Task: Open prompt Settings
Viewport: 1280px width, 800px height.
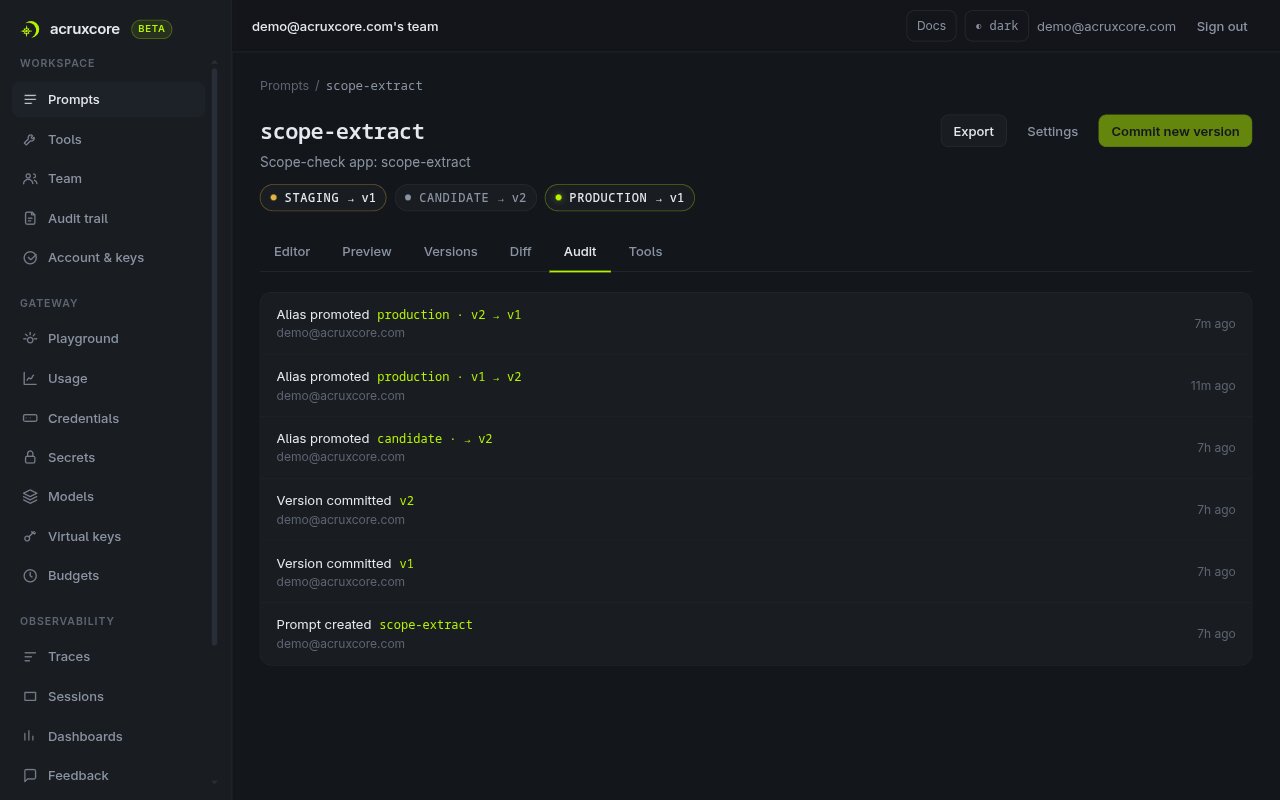Action: (1052, 131)
